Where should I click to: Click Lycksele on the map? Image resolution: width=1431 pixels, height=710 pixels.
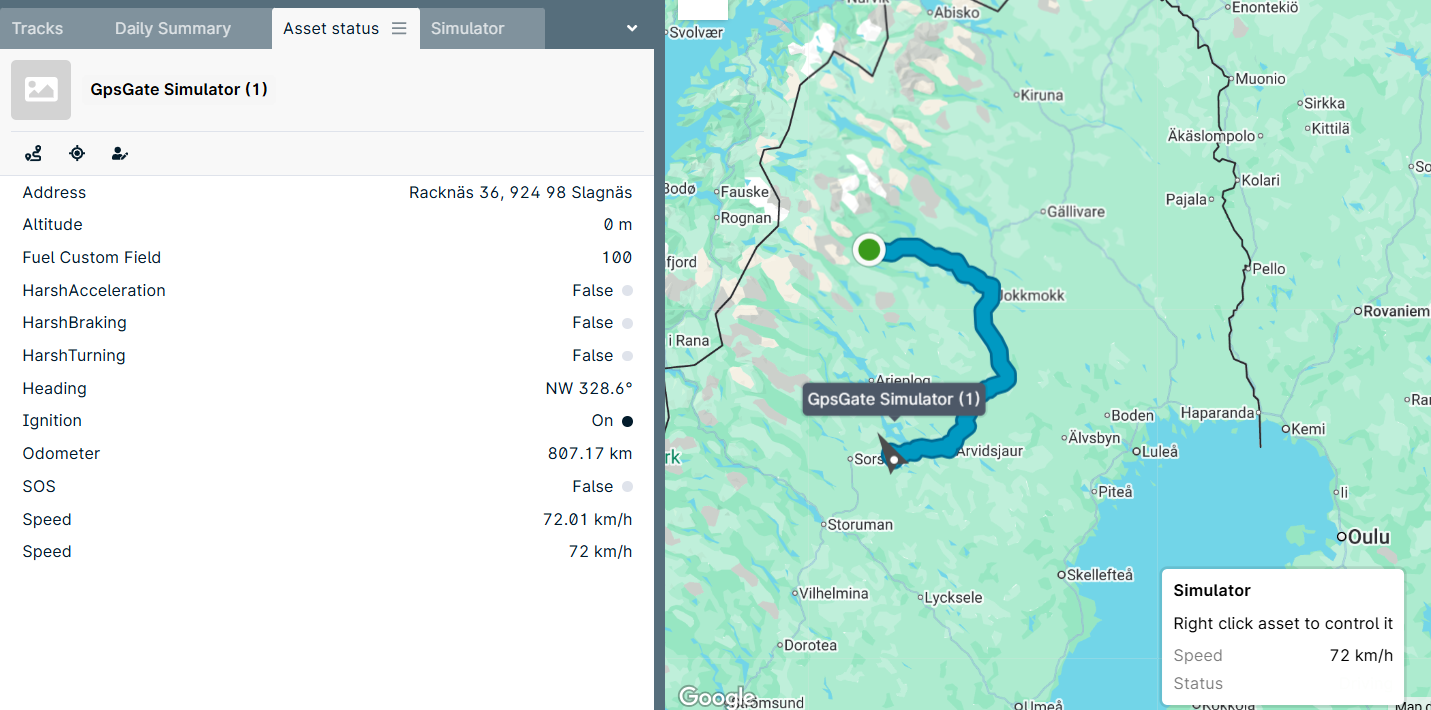954,598
